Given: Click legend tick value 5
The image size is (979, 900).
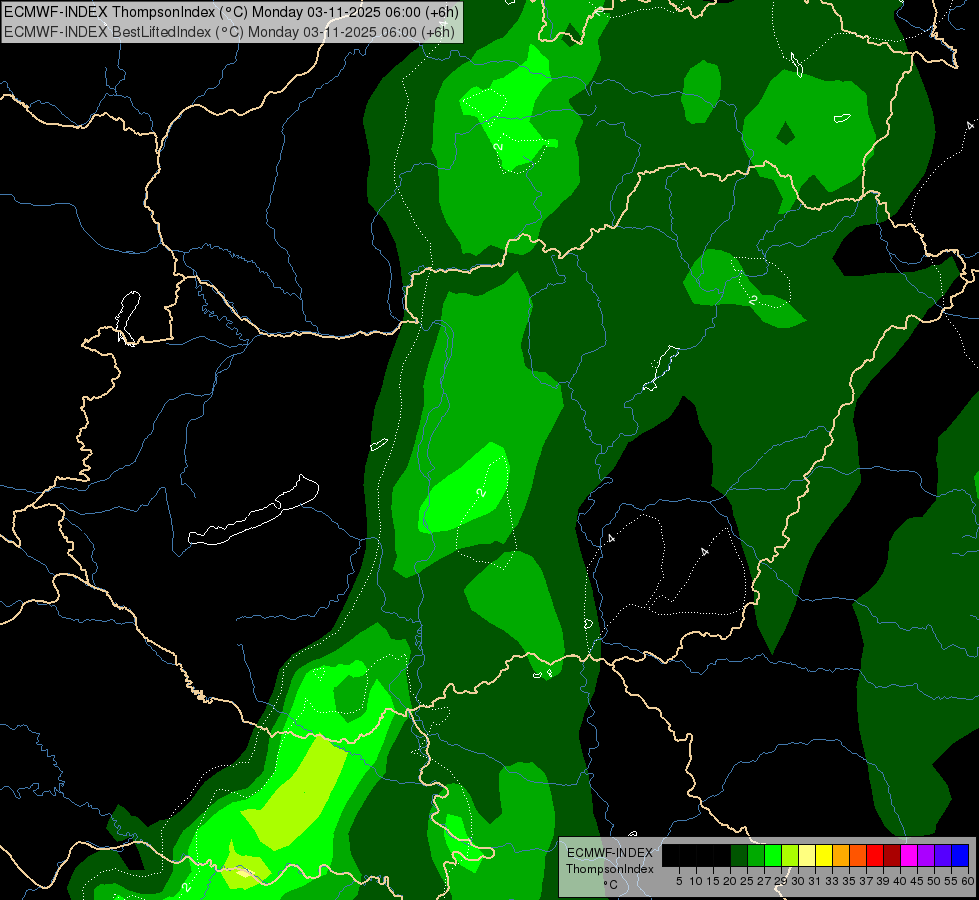Looking at the screenshot, I should click(679, 881).
